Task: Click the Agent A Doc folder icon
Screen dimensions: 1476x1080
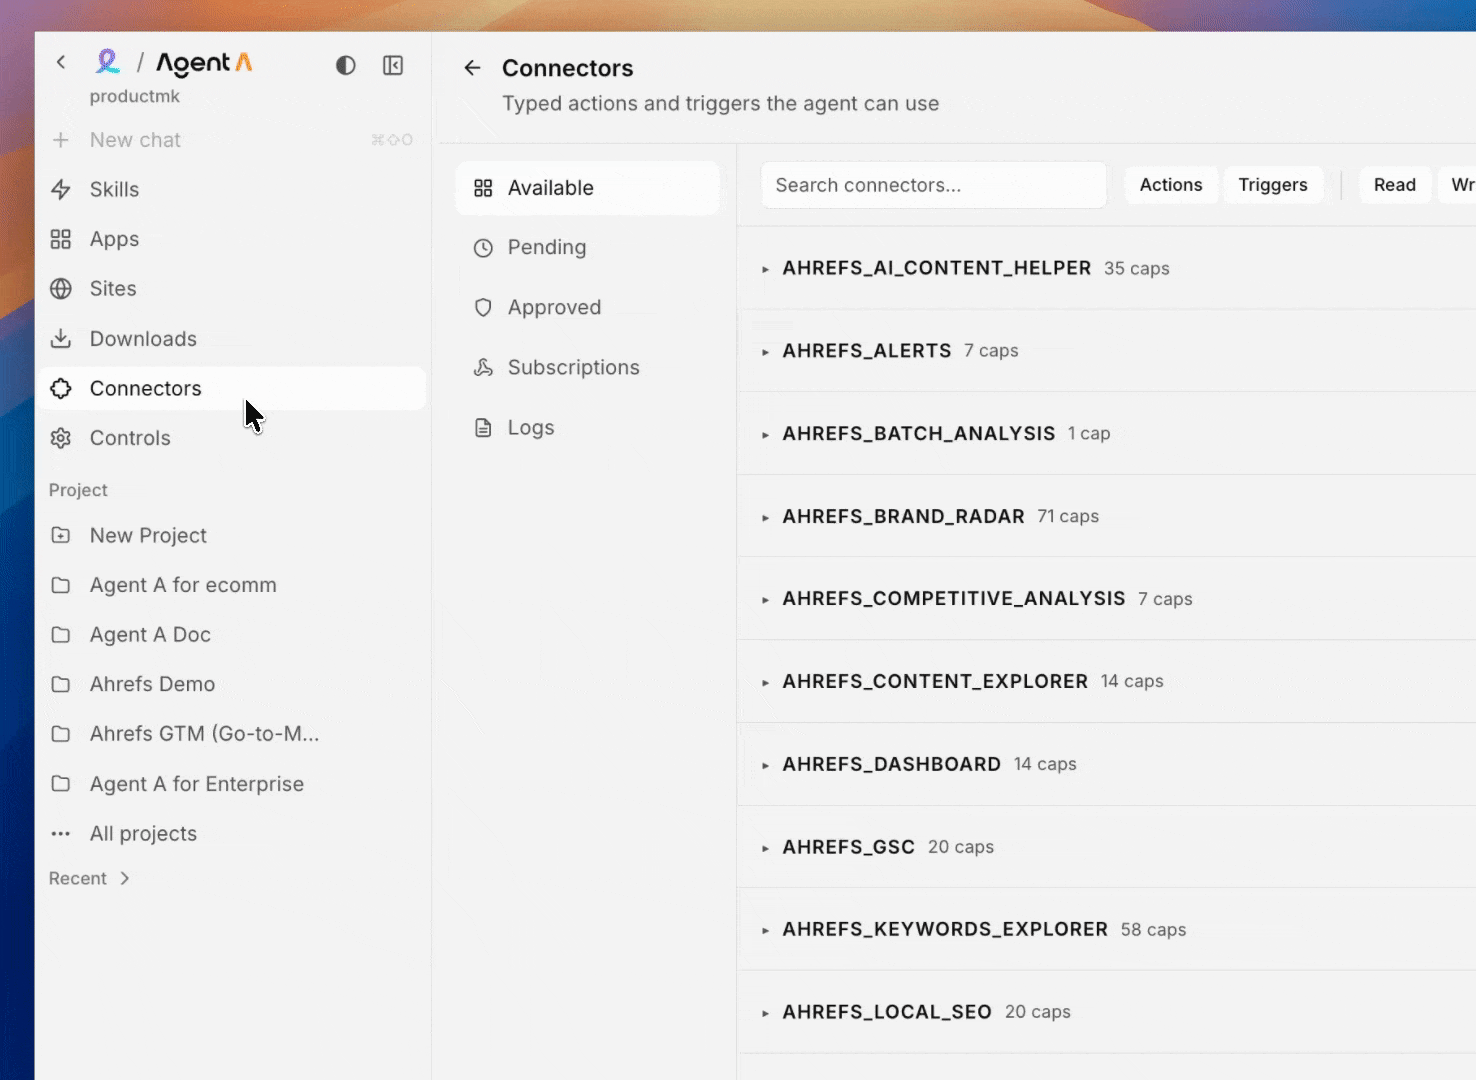Action: [x=61, y=635]
